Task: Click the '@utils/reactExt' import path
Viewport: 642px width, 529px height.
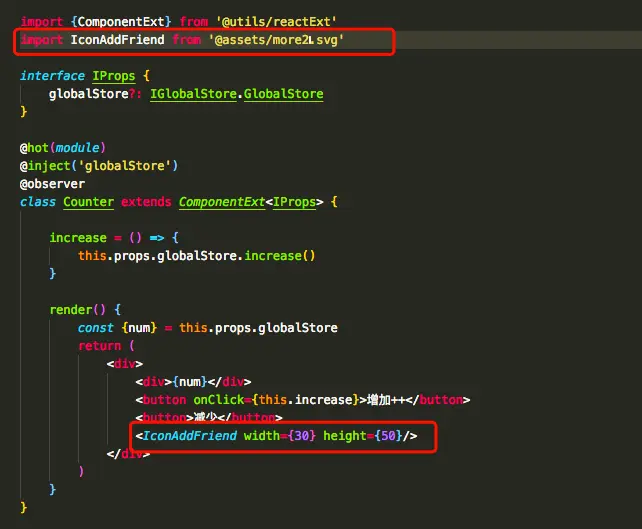Action: coord(276,22)
